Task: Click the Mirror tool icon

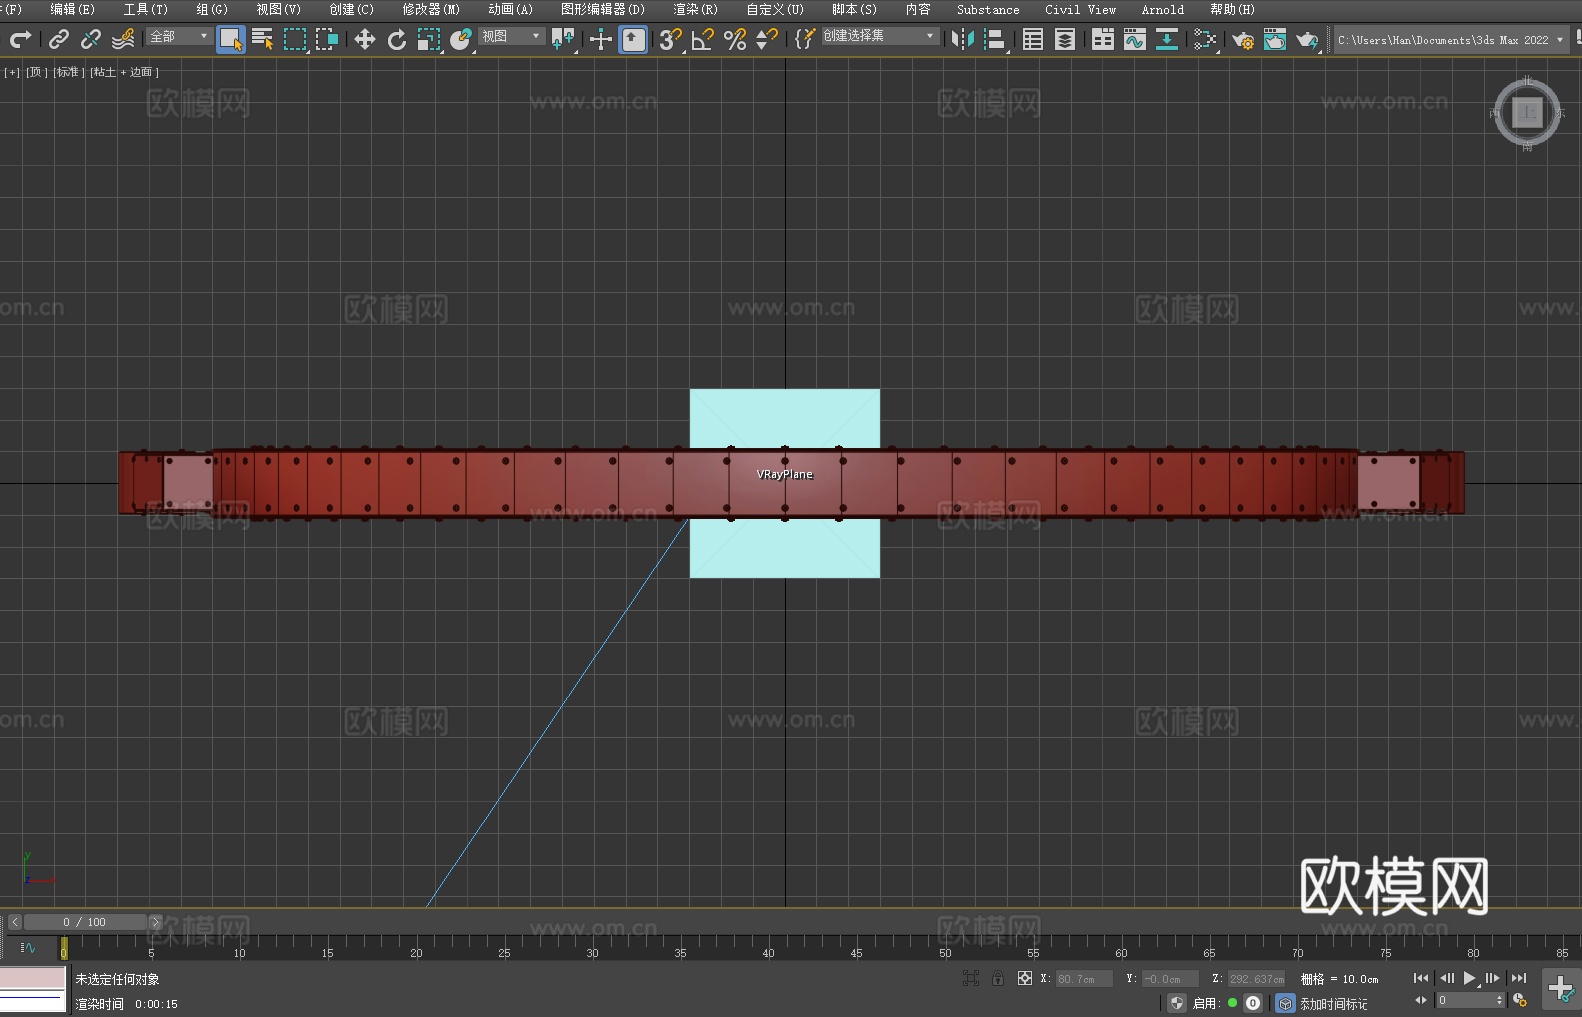Action: (x=962, y=39)
